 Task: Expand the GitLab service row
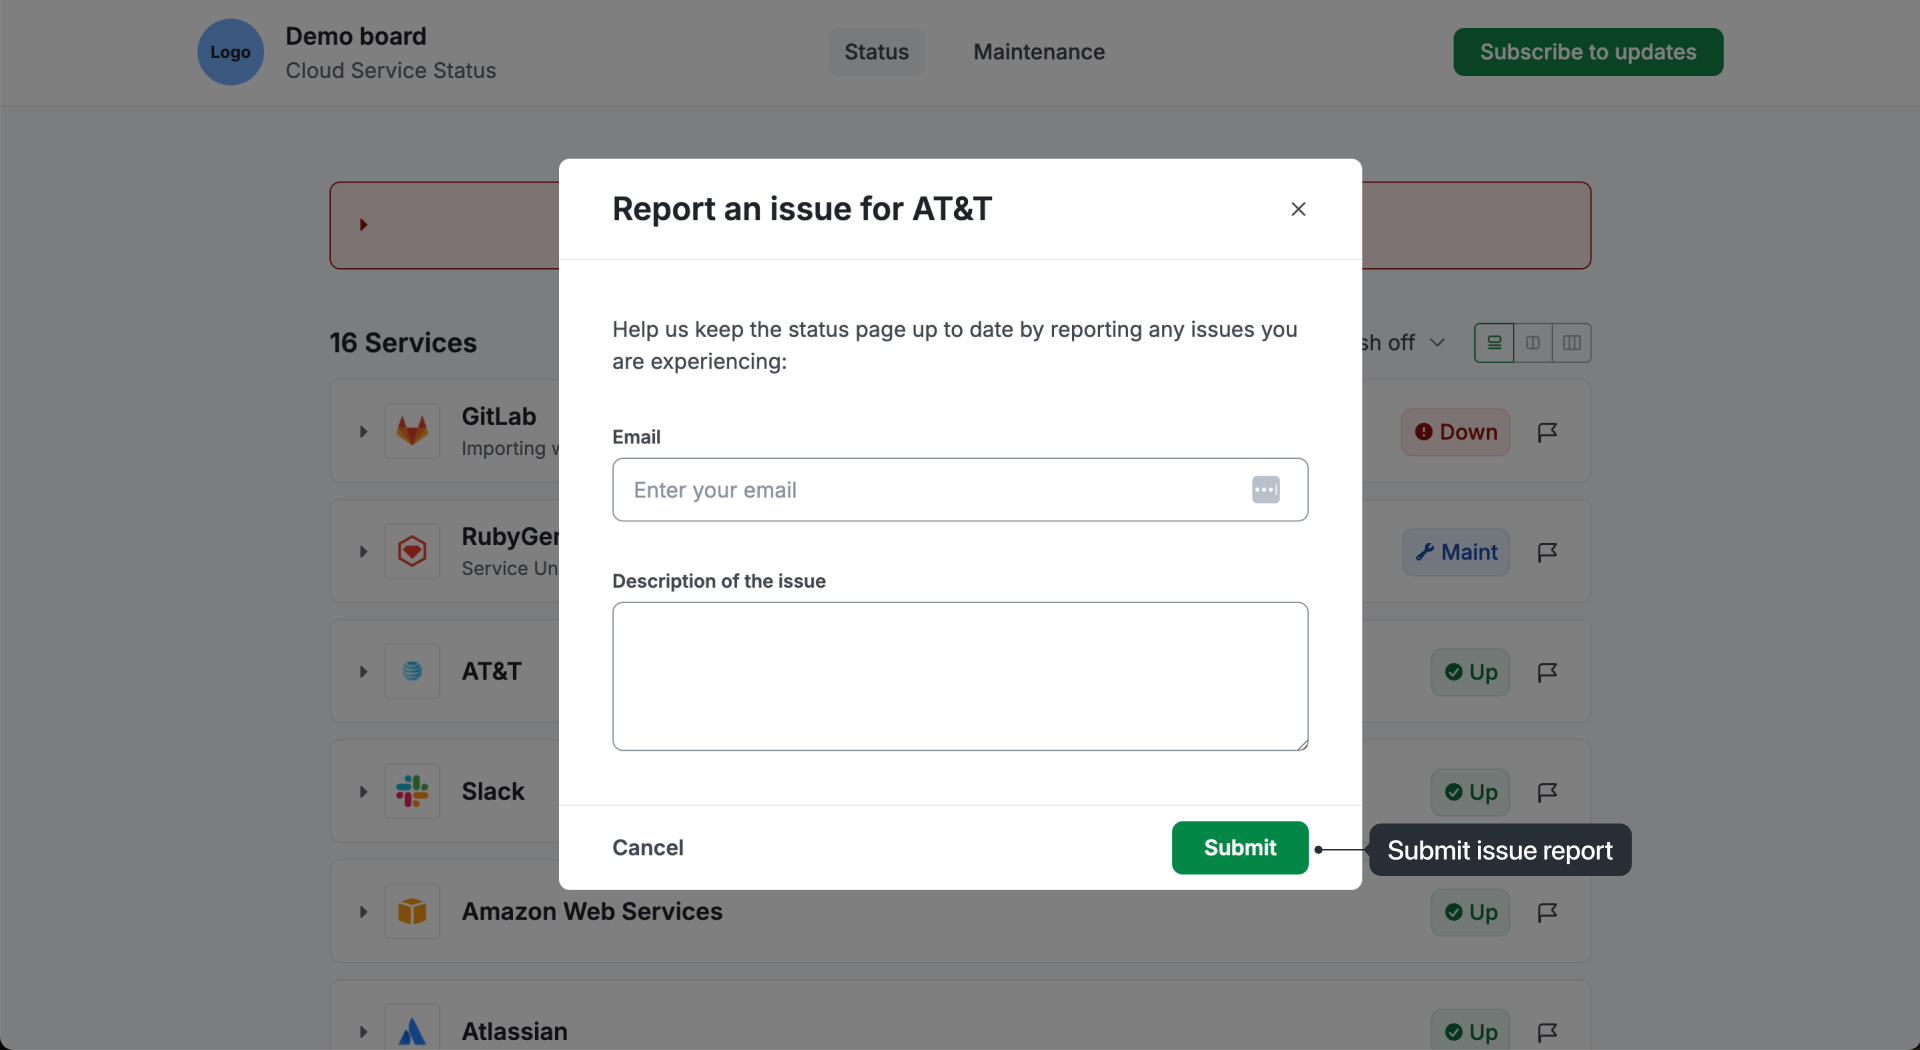click(363, 432)
